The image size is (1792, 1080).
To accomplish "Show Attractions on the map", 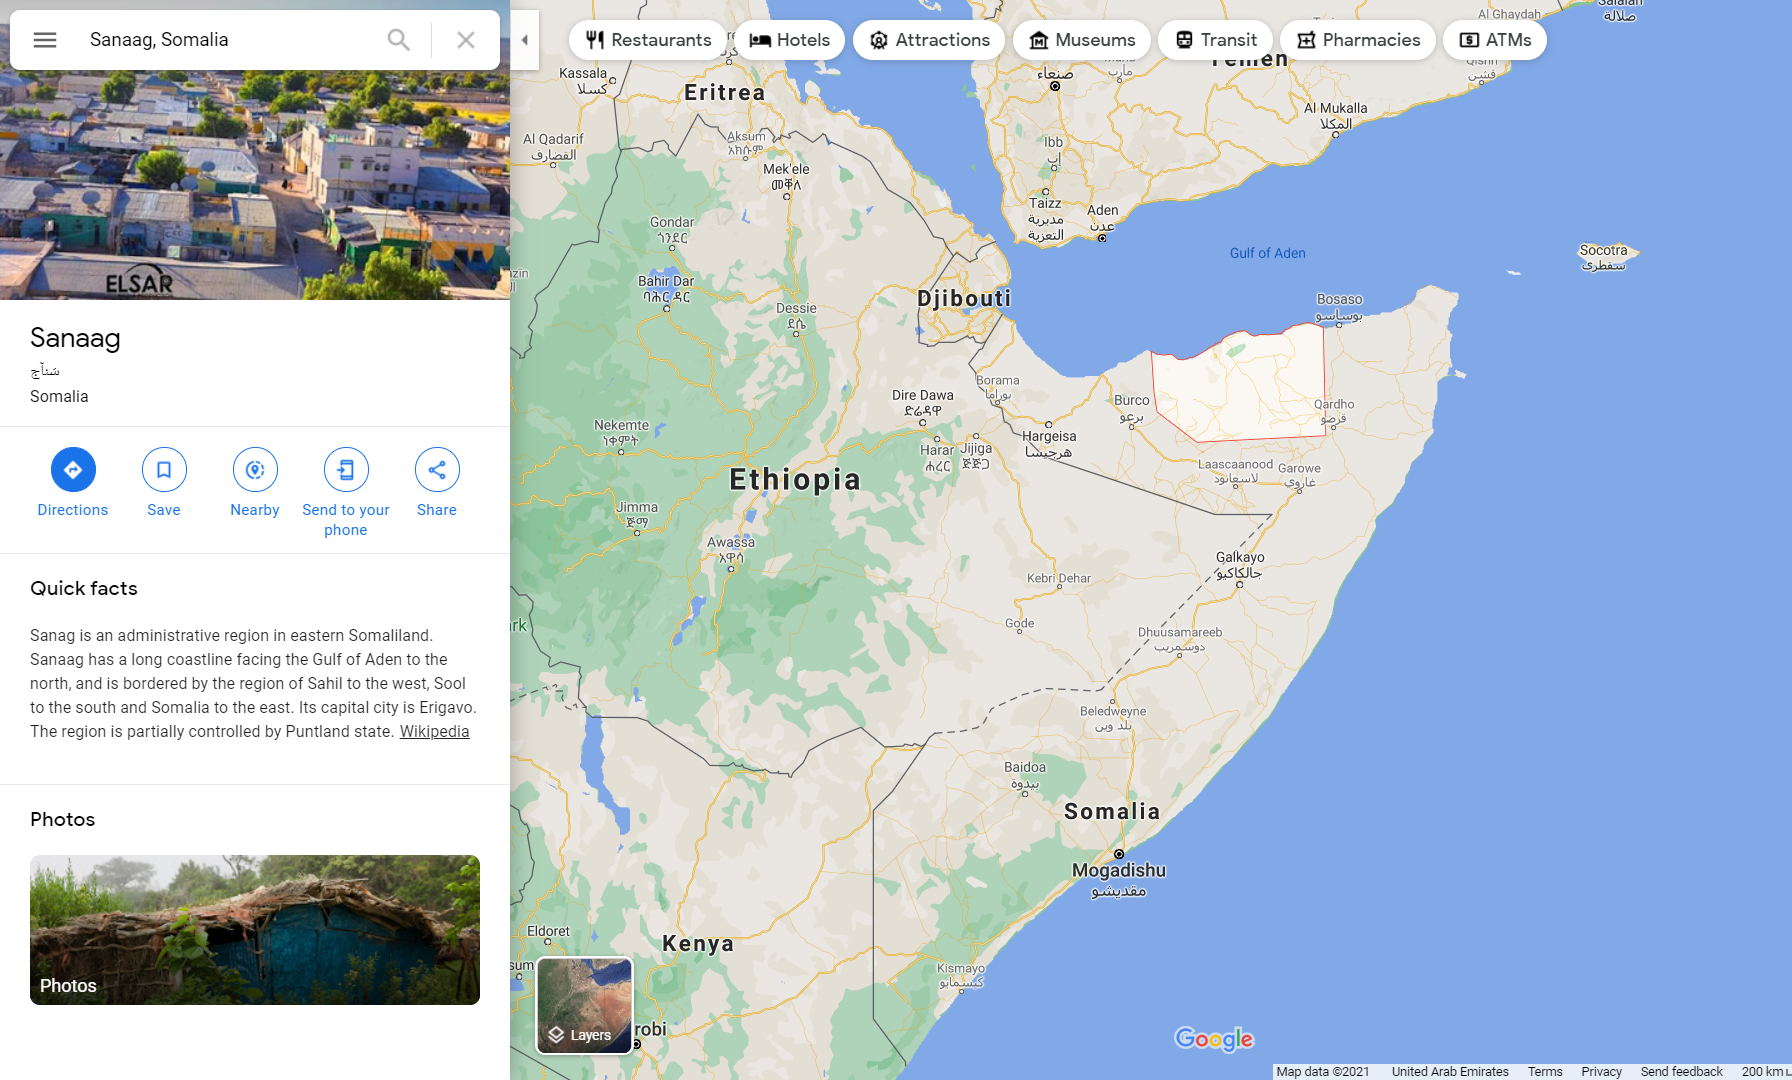I will point(929,40).
